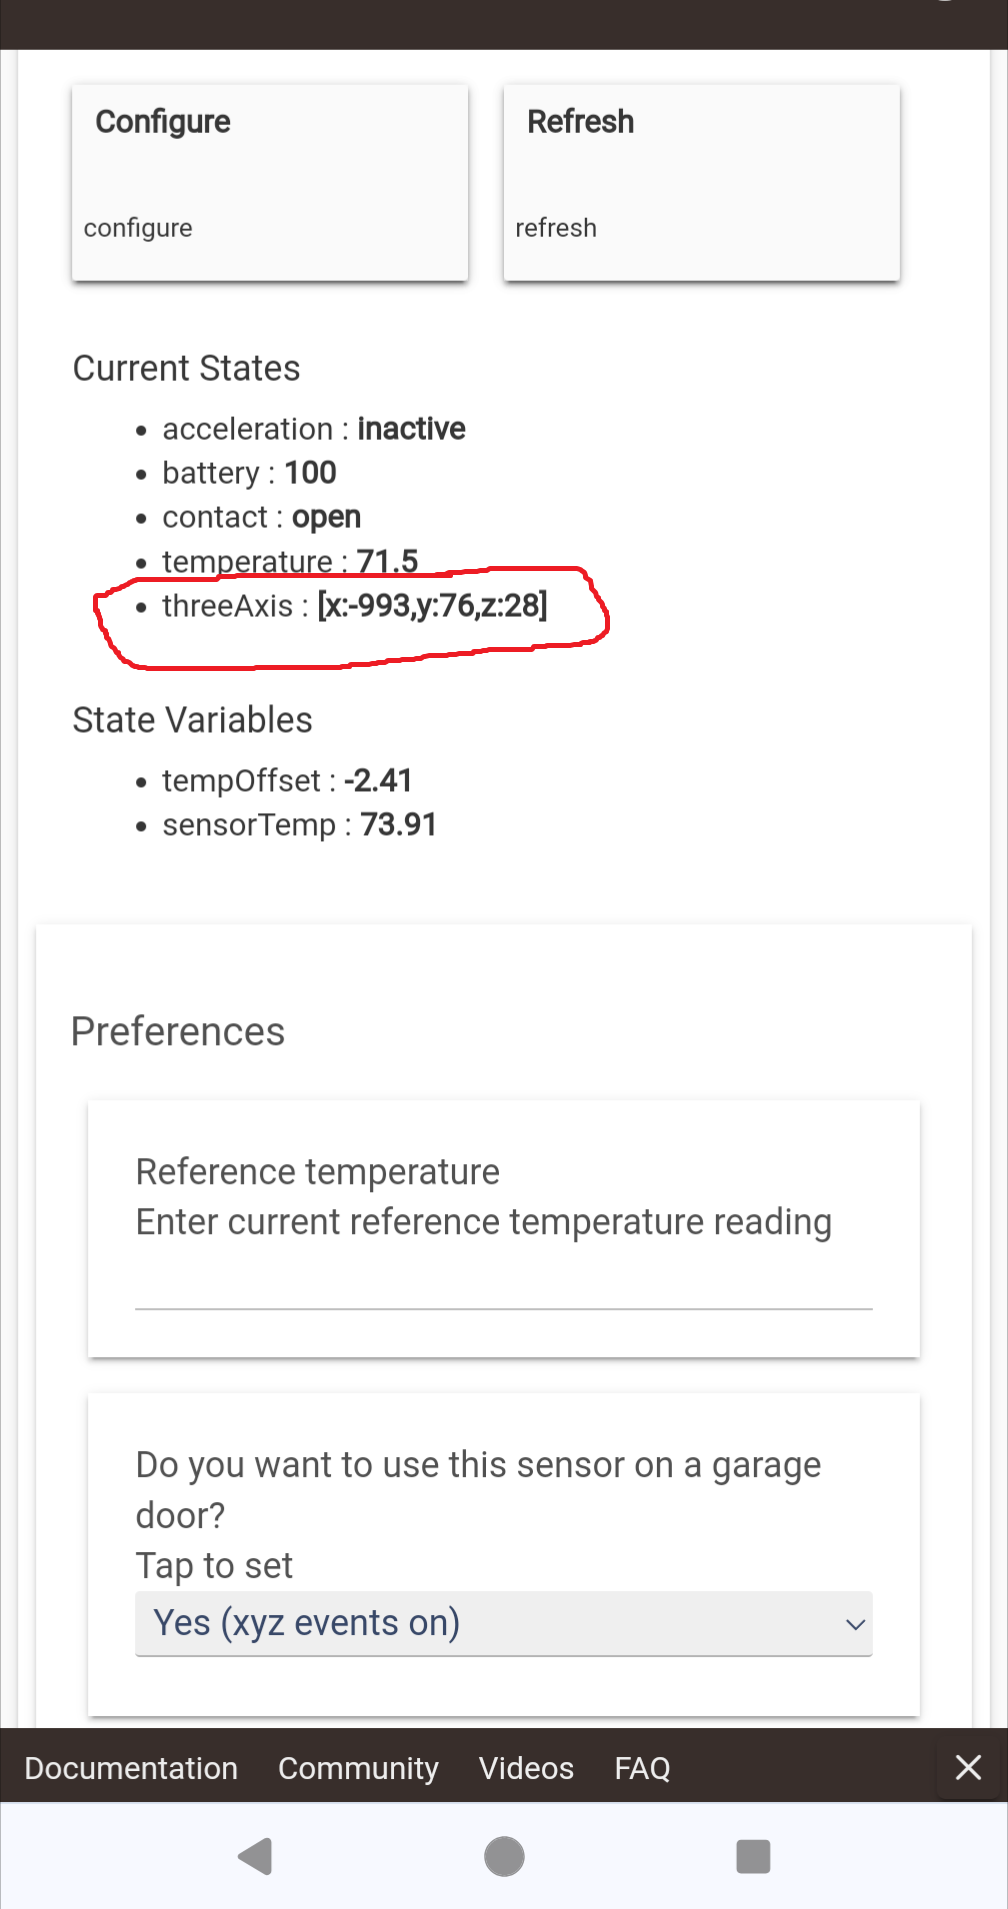Open the FAQ link

click(x=642, y=1768)
